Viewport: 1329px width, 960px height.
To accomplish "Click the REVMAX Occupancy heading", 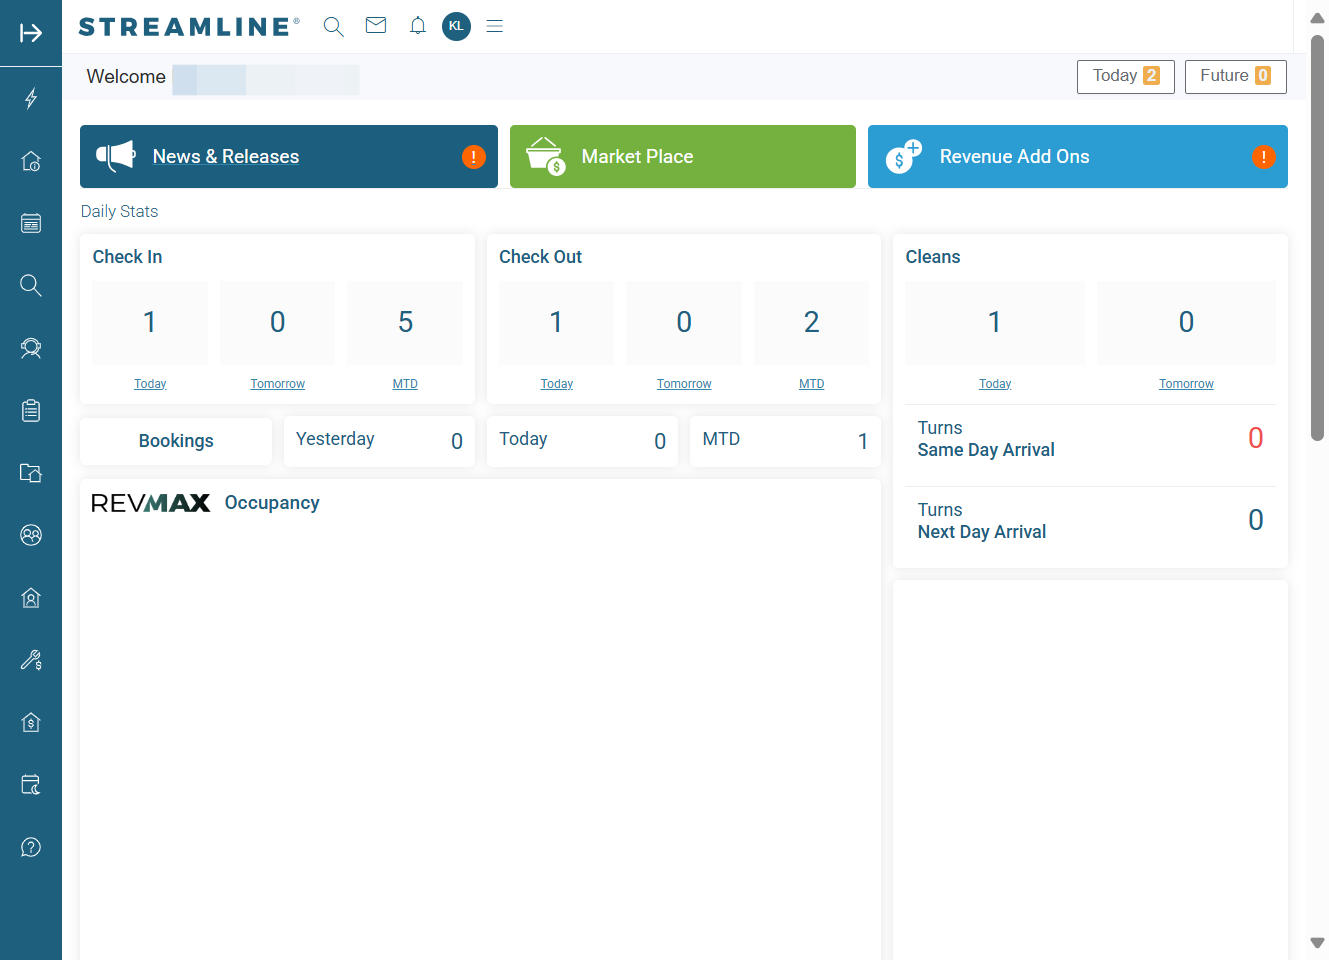I will coord(205,503).
